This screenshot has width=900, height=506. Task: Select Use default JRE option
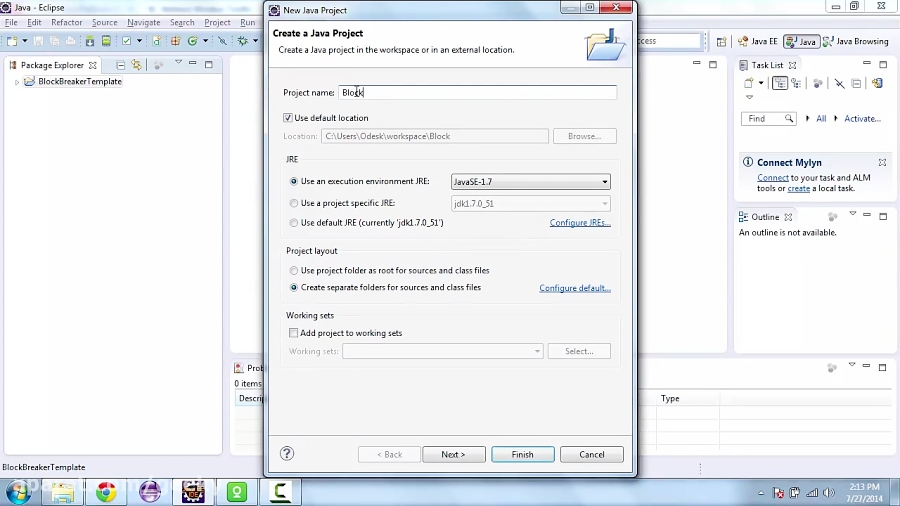pos(294,223)
